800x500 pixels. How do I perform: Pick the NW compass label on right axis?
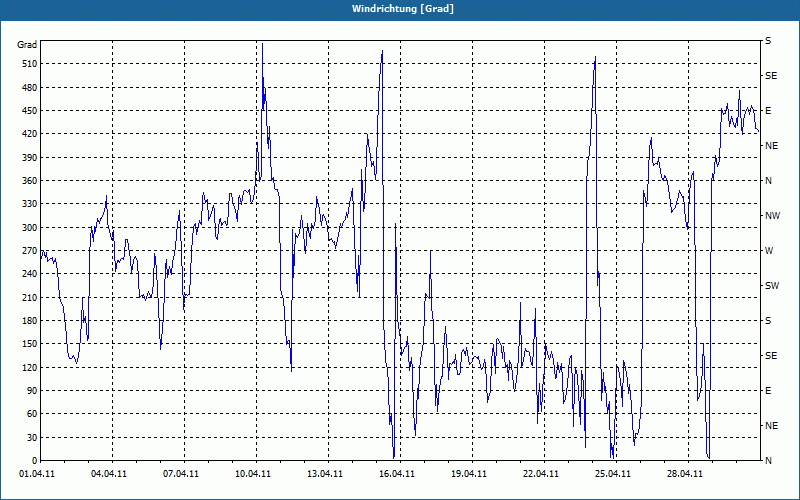pos(772,216)
